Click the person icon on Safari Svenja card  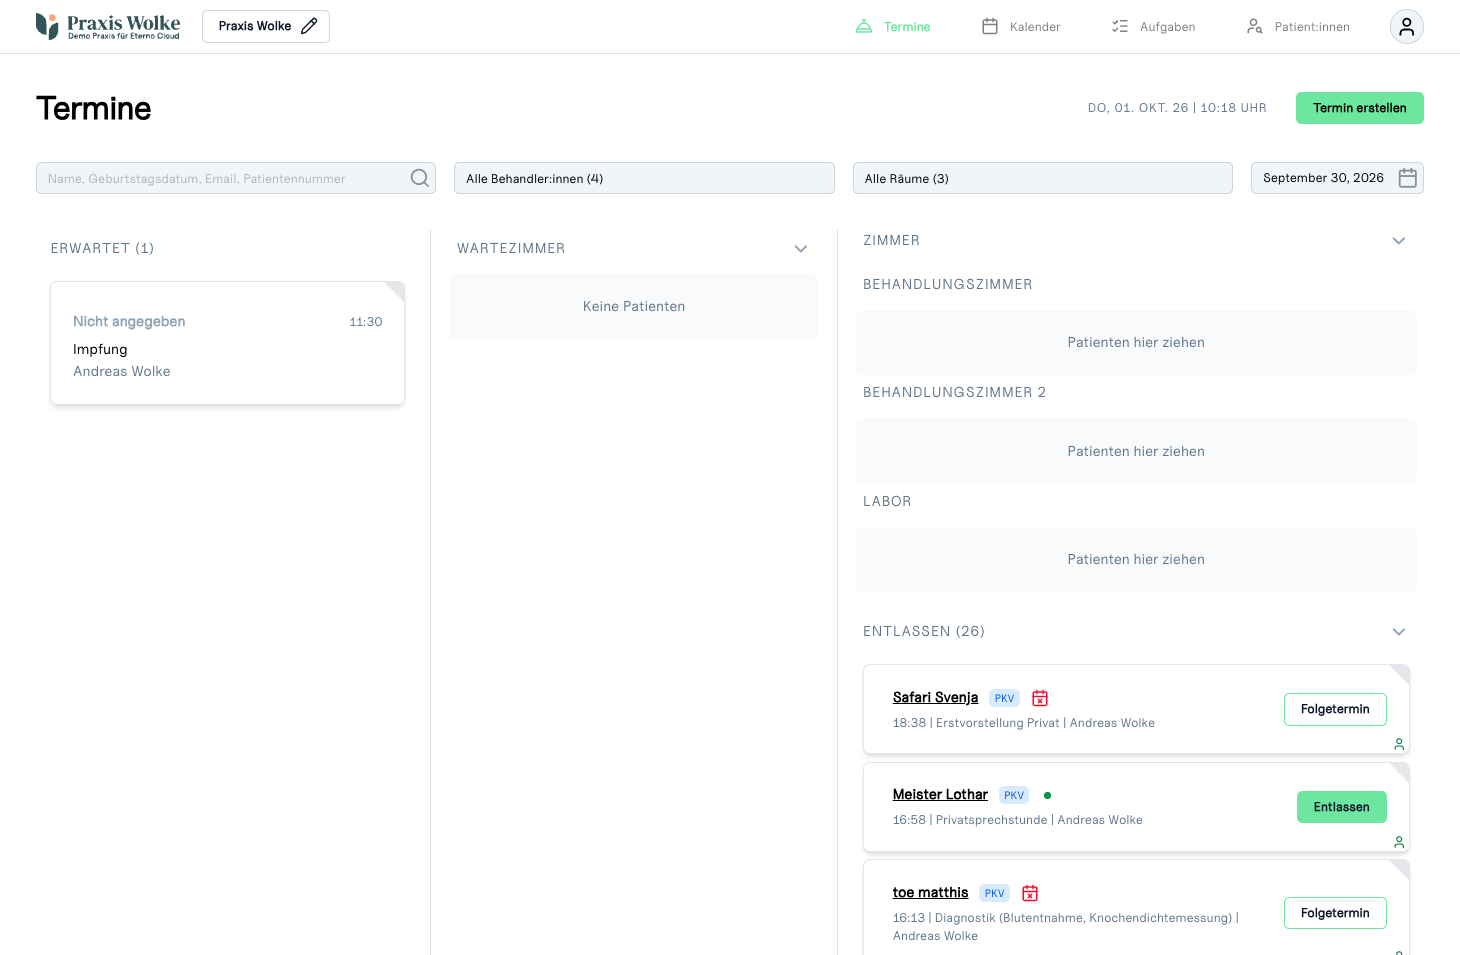point(1399,744)
